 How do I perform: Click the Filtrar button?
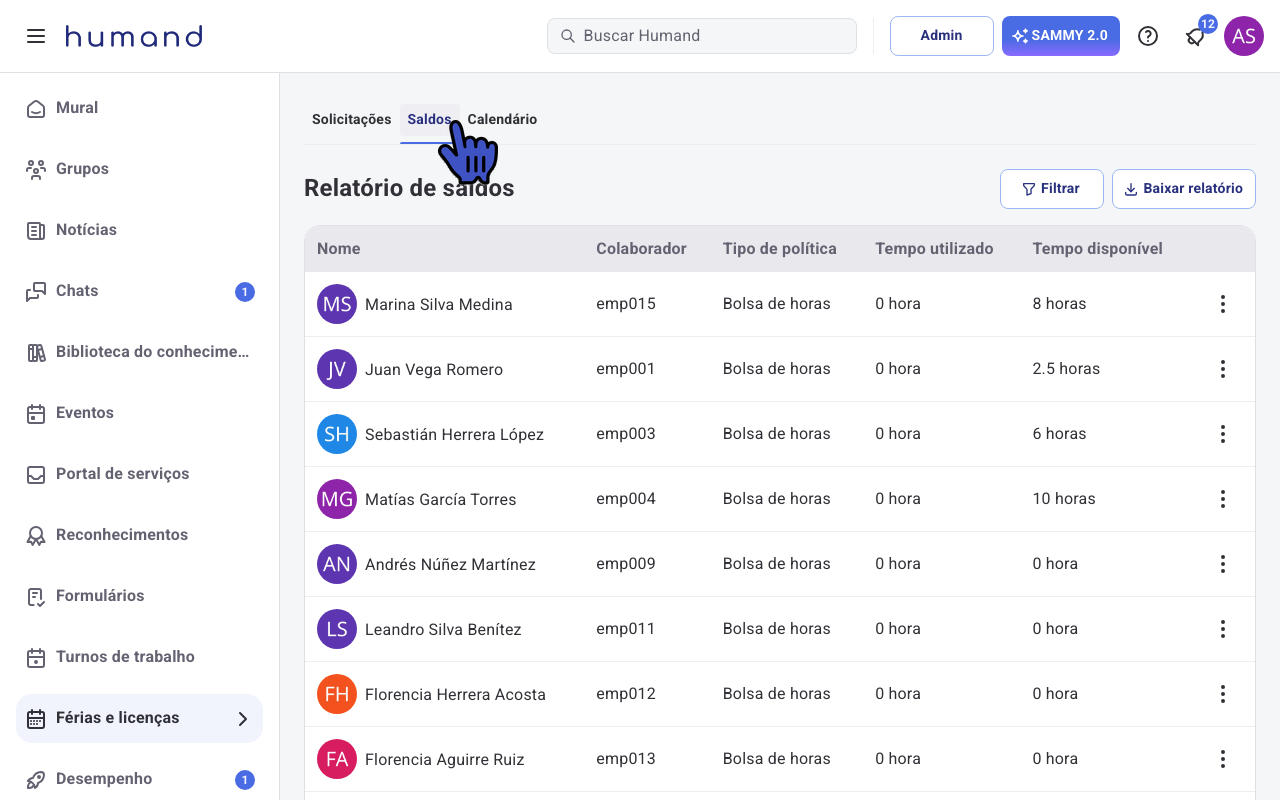pos(1051,189)
